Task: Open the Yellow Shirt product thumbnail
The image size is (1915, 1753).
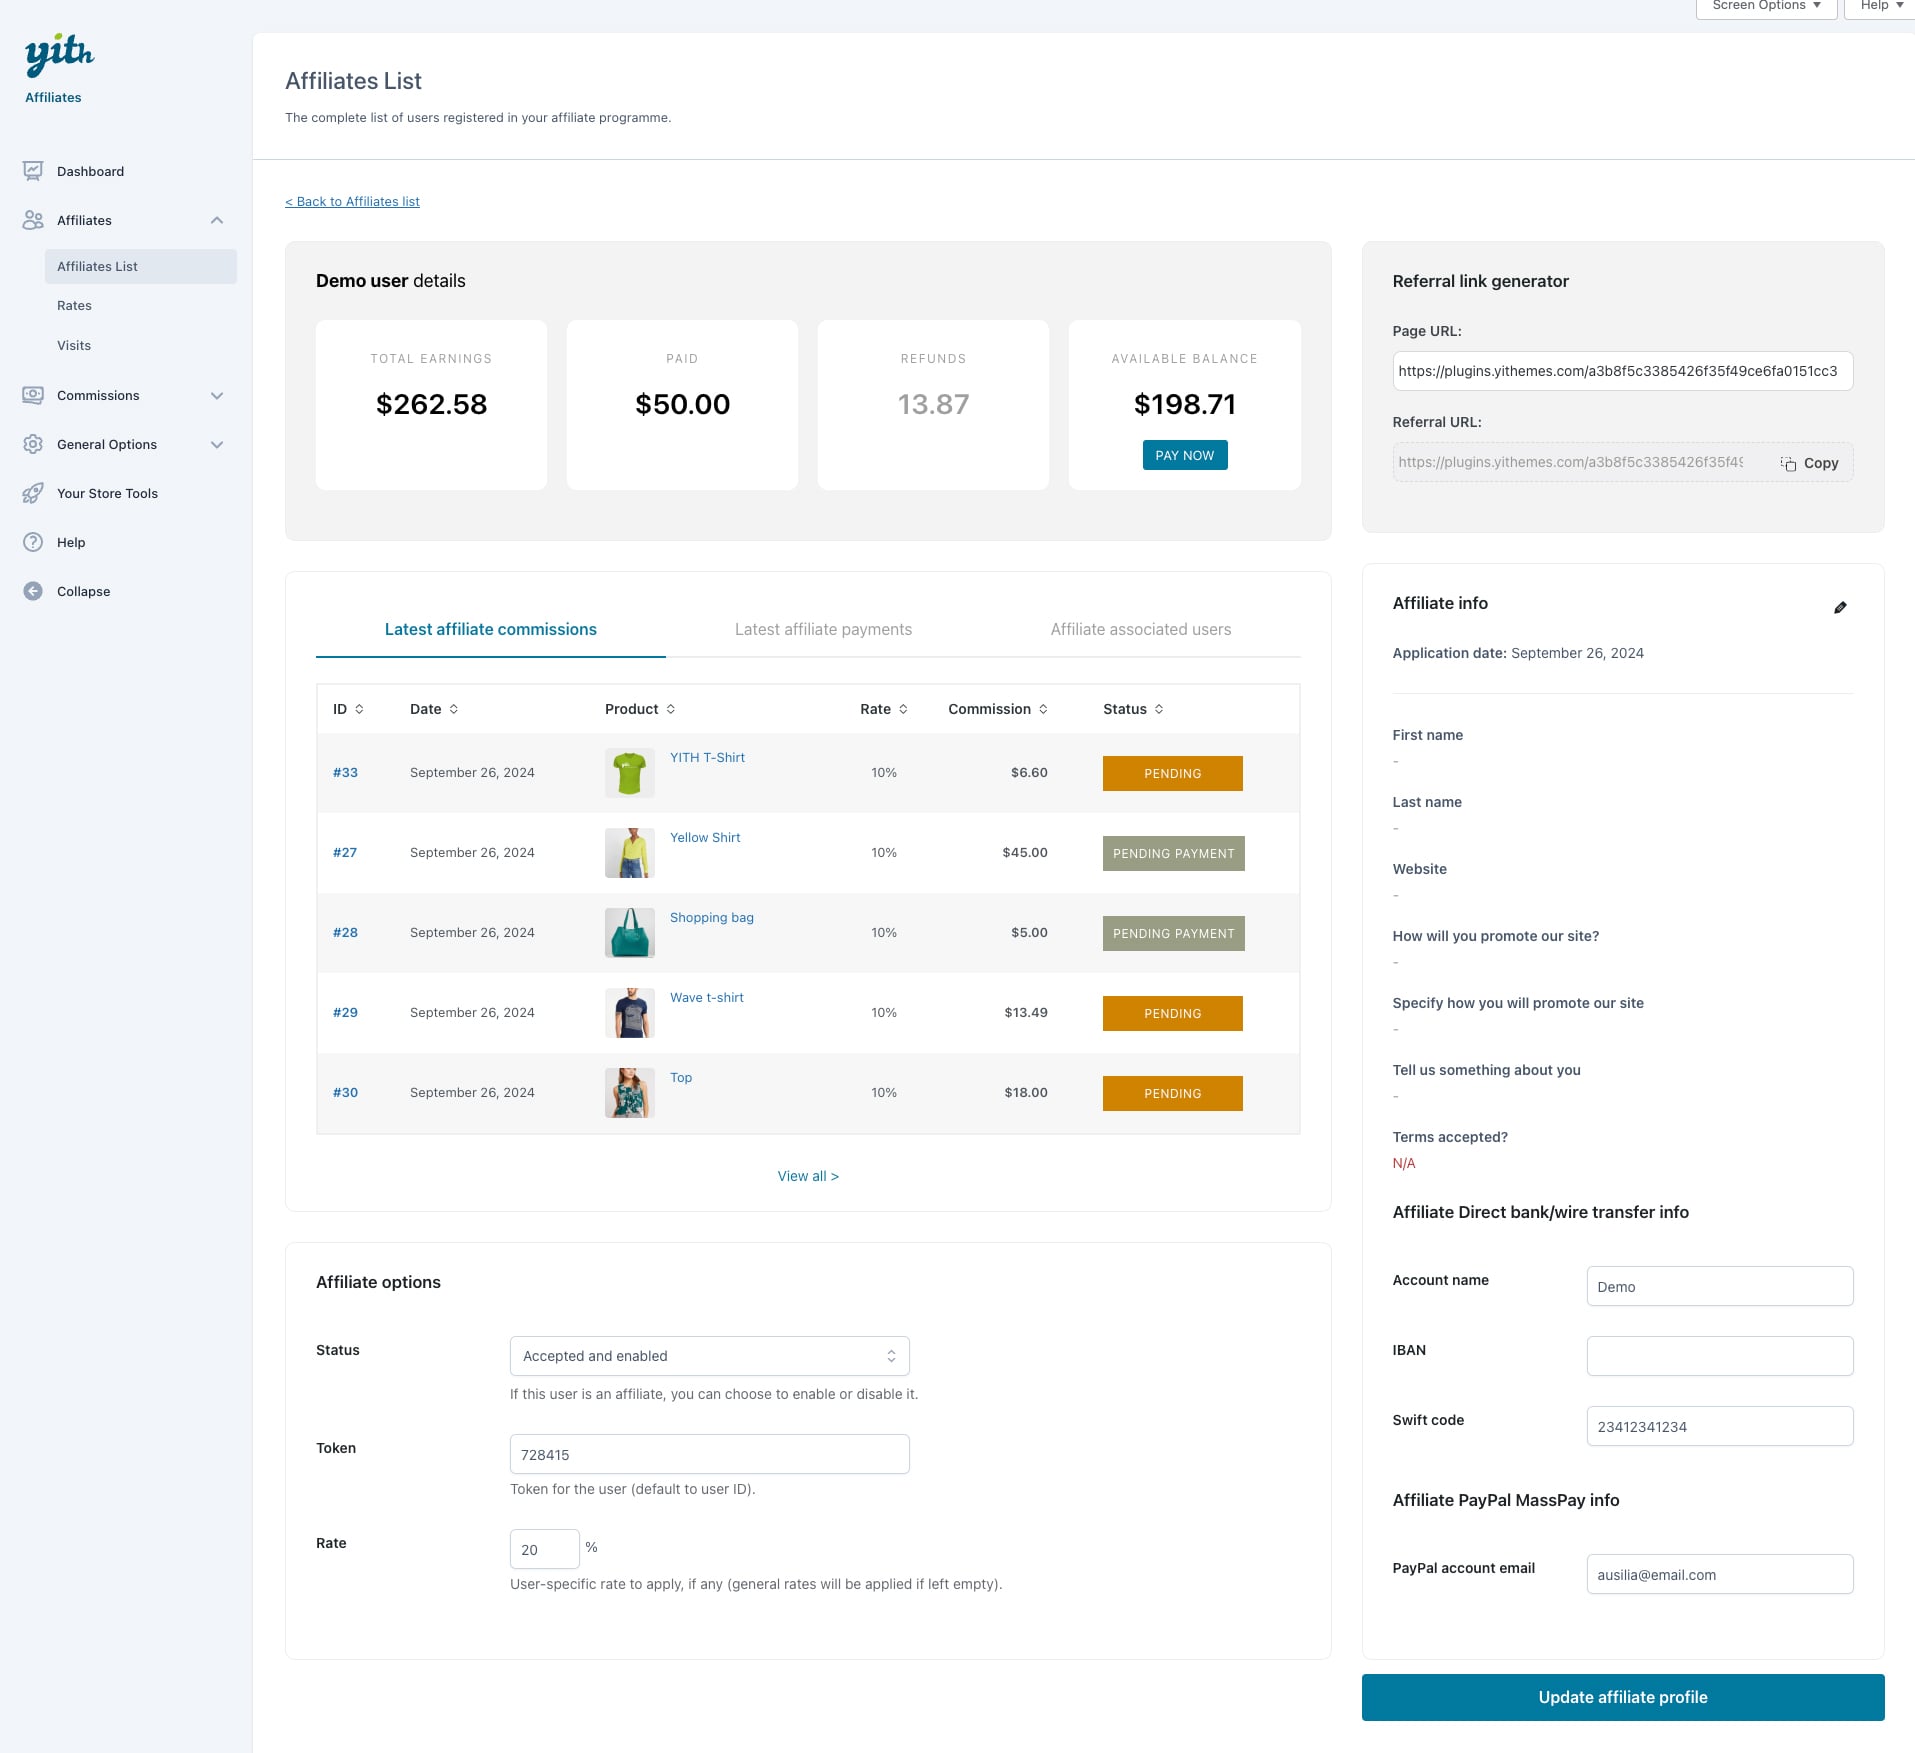Action: tap(630, 853)
